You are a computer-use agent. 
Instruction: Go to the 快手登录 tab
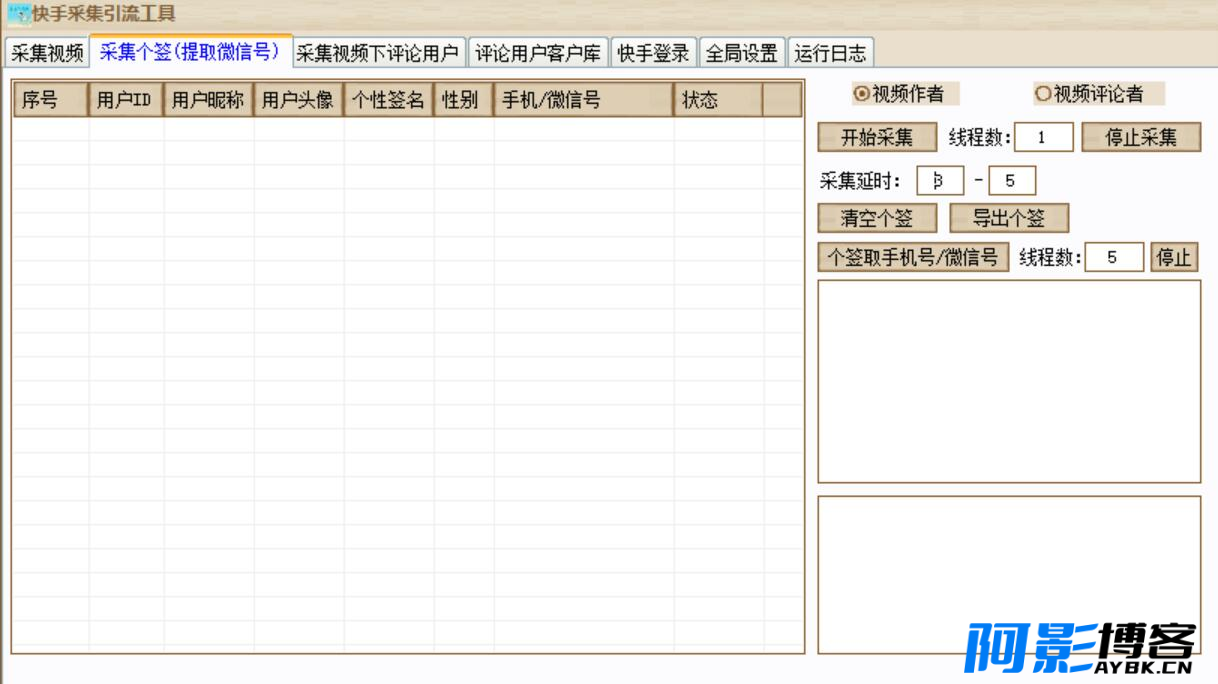[654, 53]
